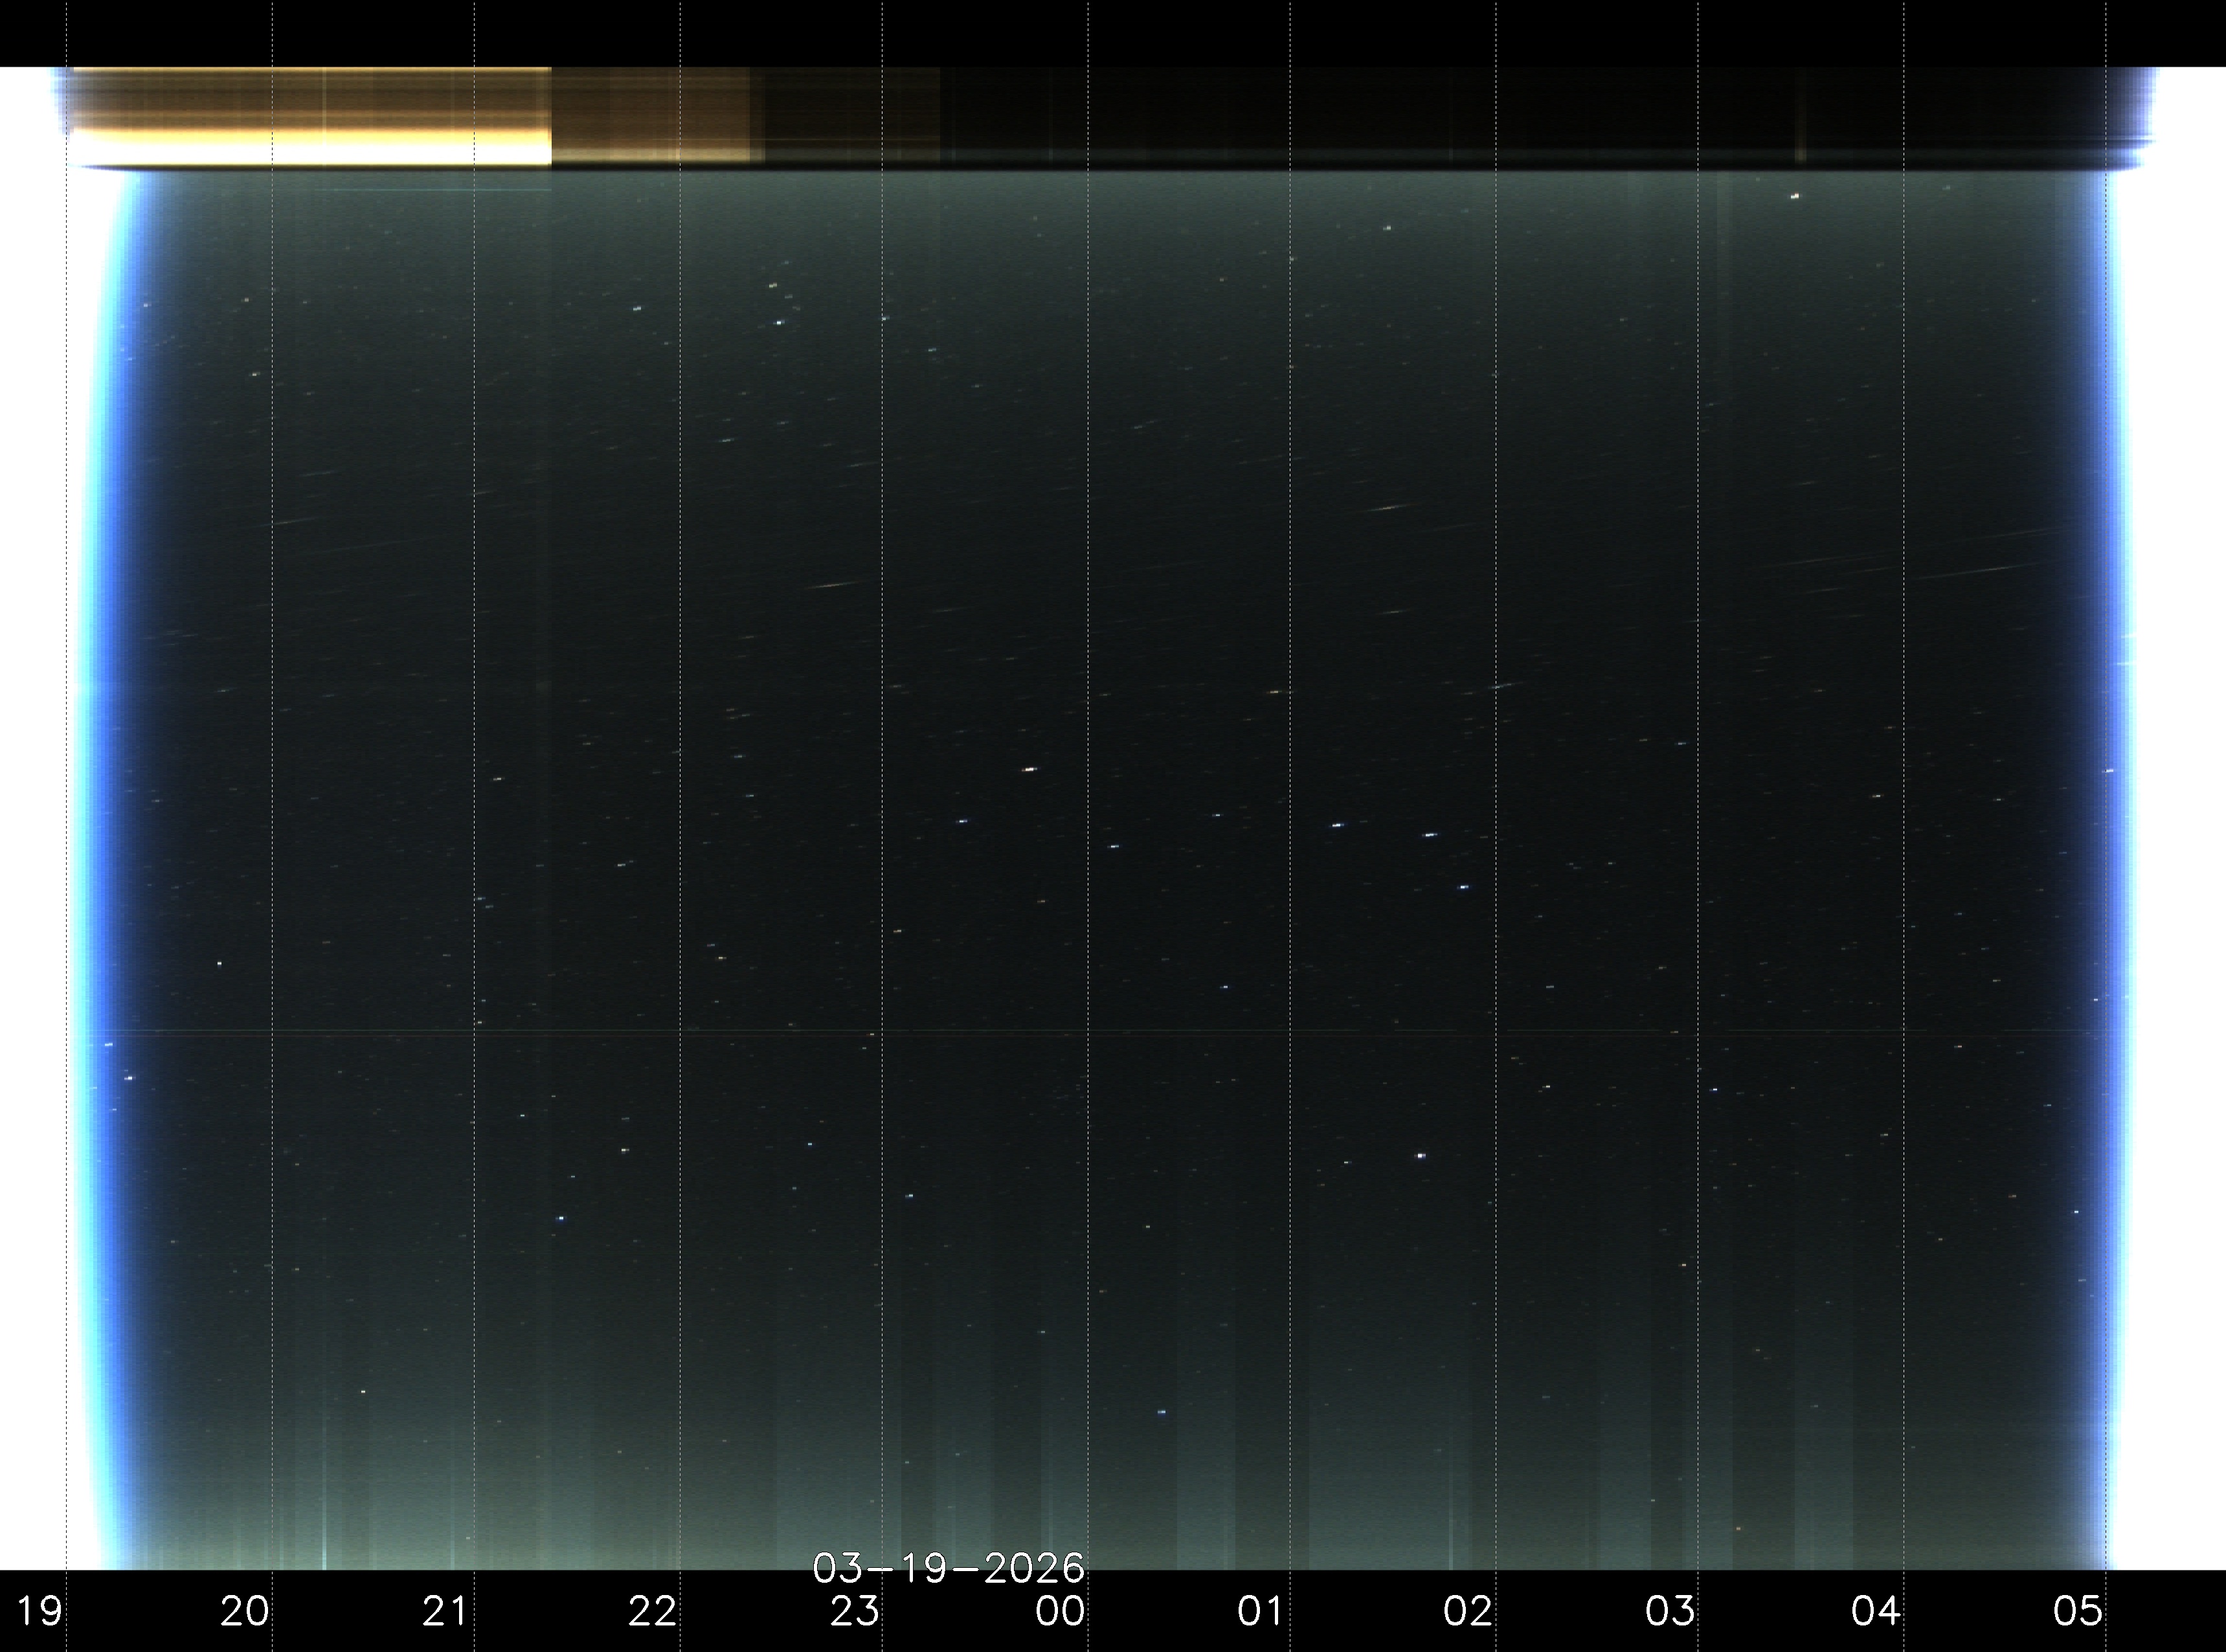The image size is (2226, 1652).
Task: Click the 00 midnight hour label
Action: 1061,1611
